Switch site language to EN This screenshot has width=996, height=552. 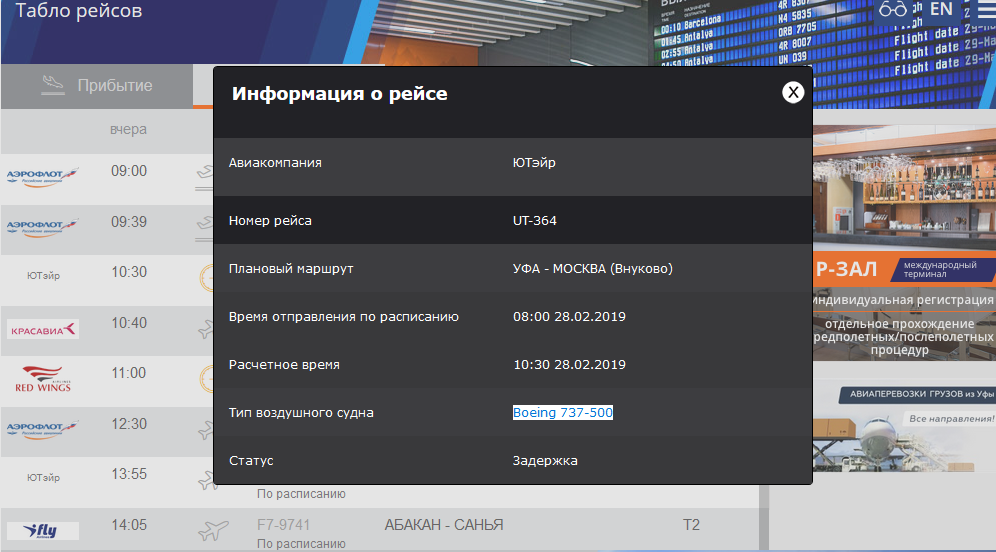941,9
